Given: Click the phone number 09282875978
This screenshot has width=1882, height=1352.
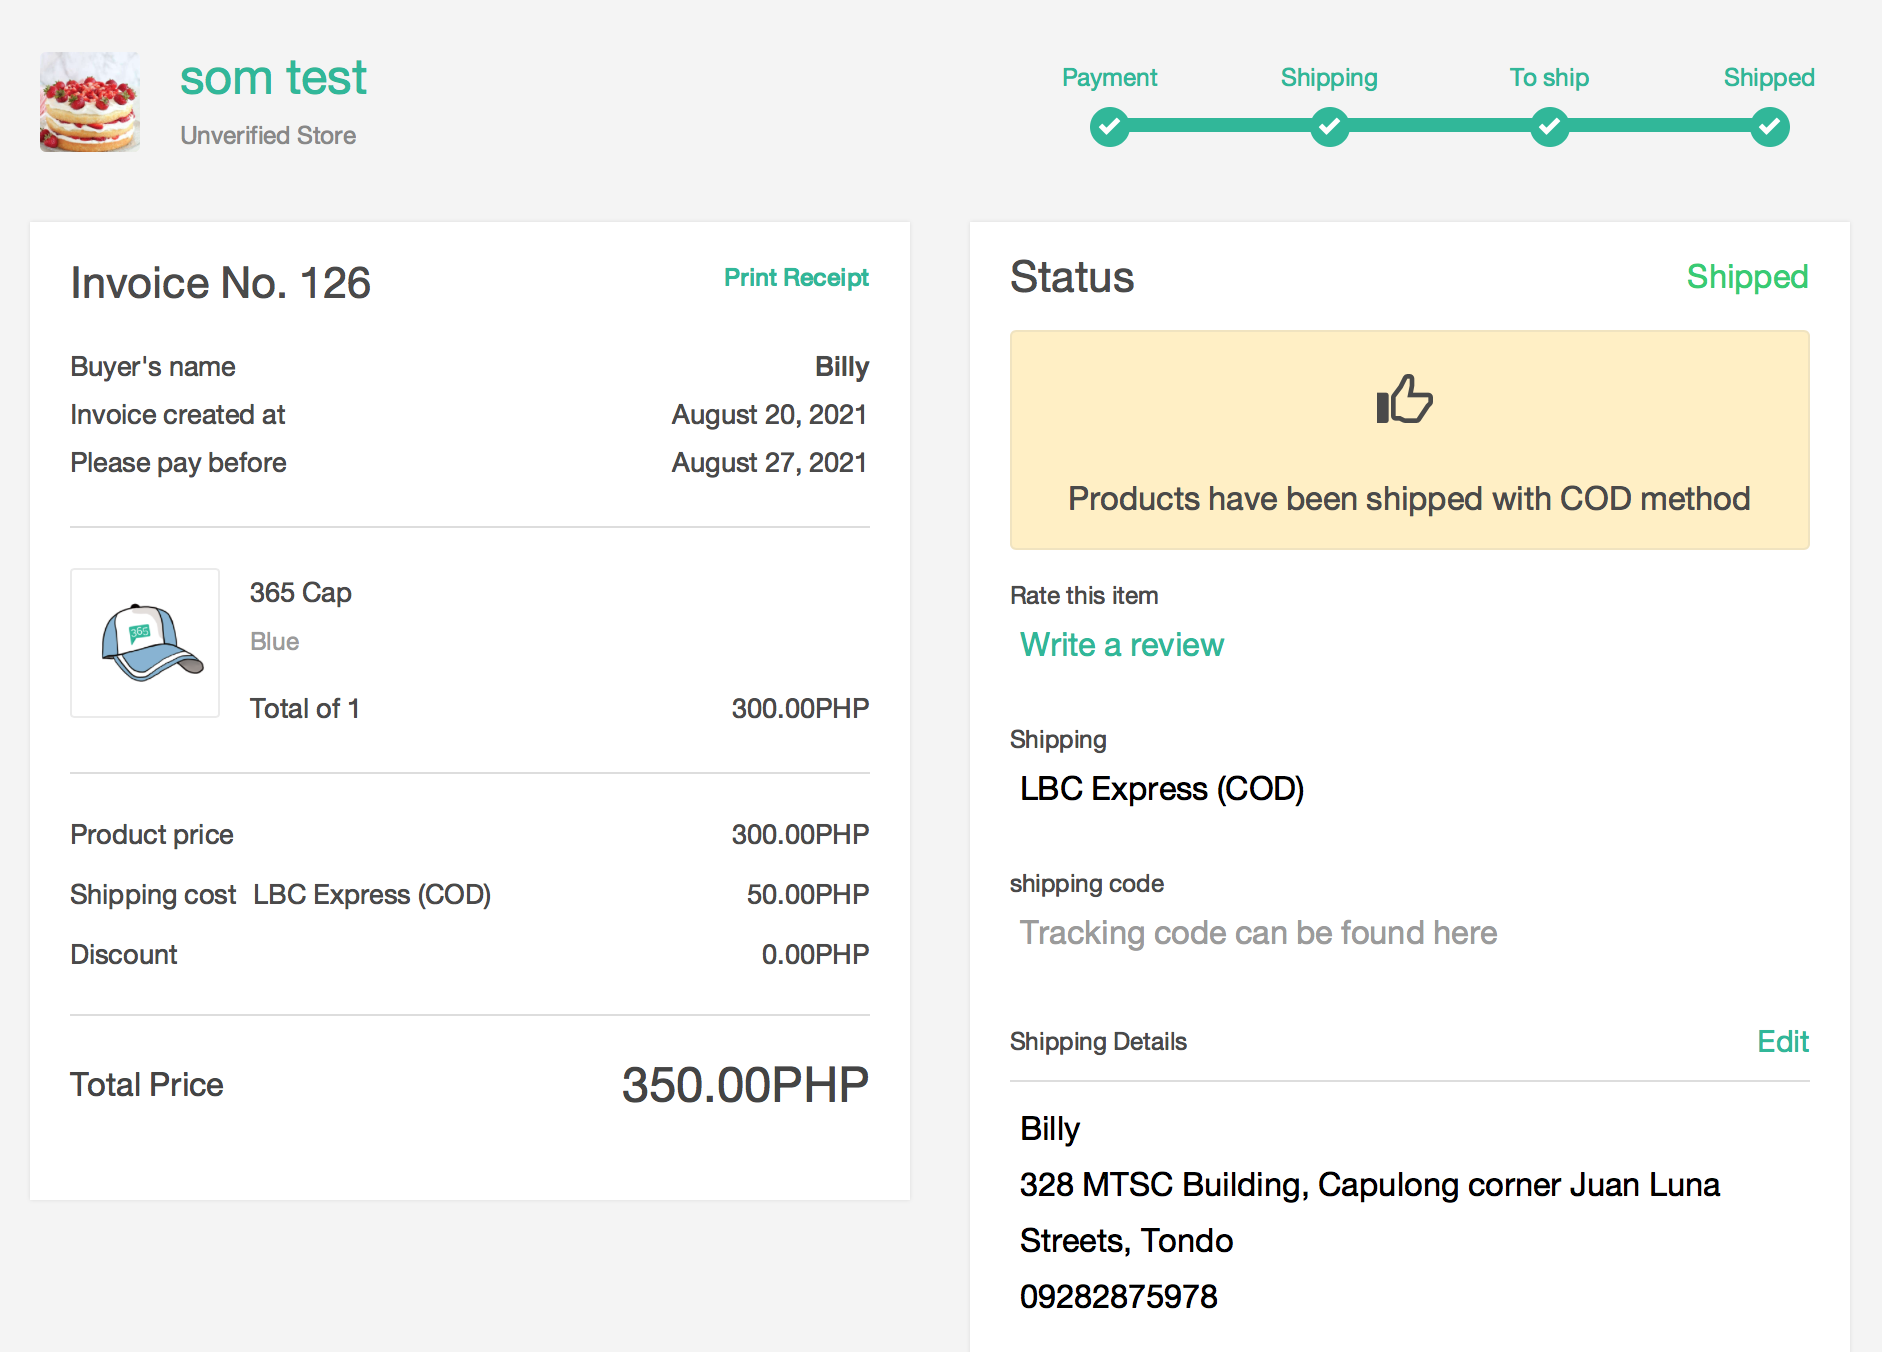Looking at the screenshot, I should click(x=1118, y=1297).
